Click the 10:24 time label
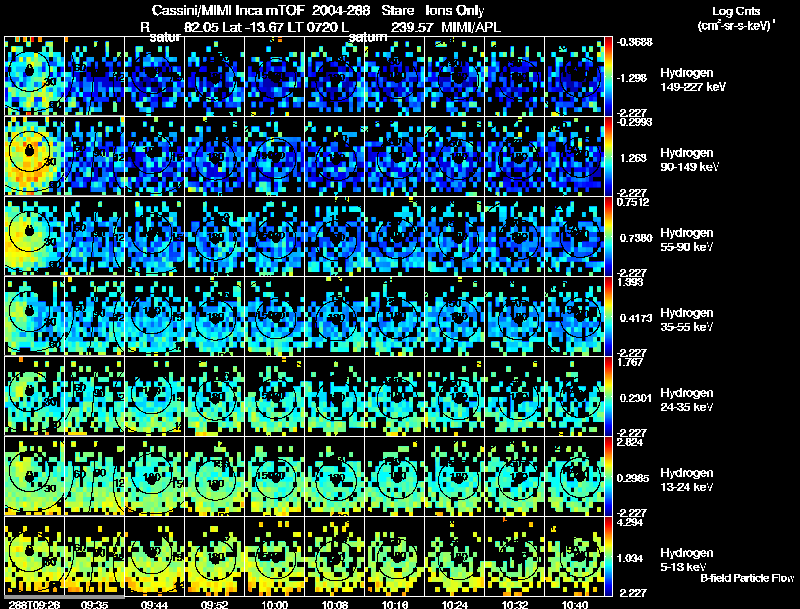800x609 pixels. 455,604
